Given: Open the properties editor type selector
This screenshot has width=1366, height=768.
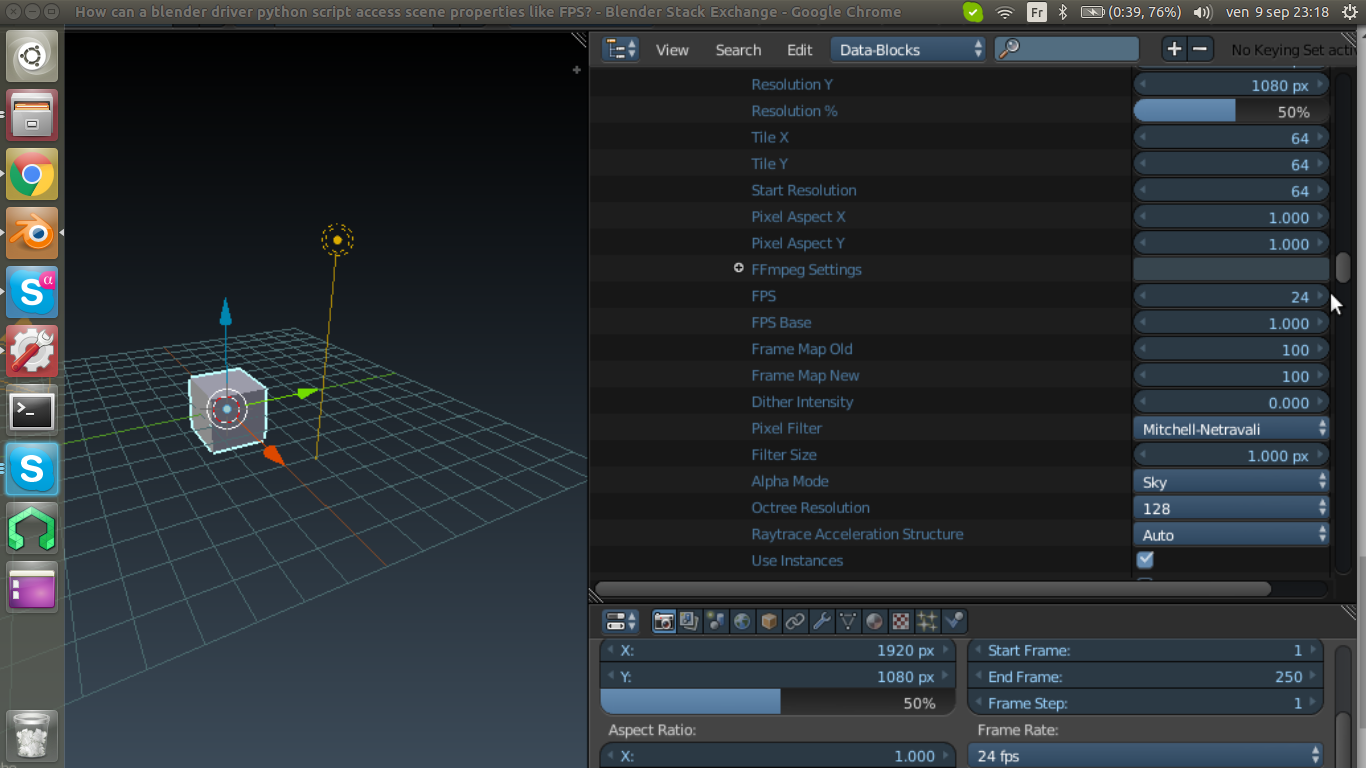Looking at the screenshot, I should click(620, 621).
